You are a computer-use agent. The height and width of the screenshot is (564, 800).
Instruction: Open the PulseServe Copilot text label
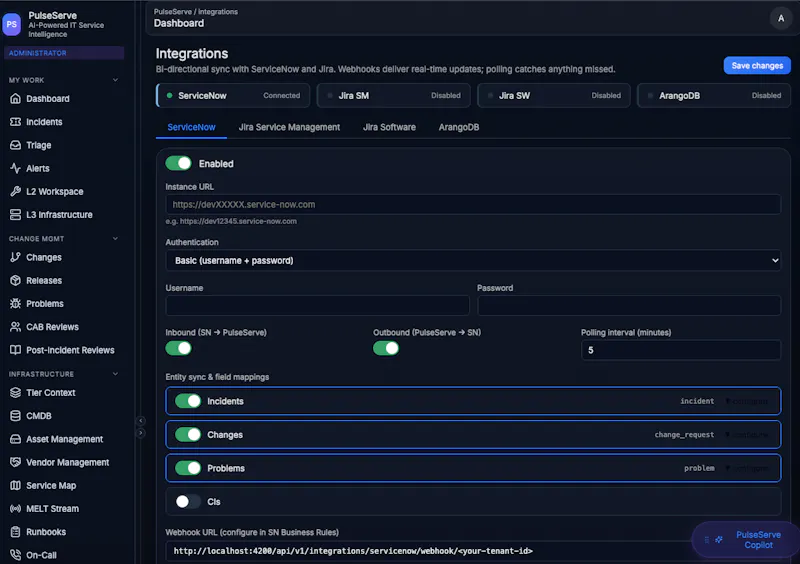(x=758, y=540)
